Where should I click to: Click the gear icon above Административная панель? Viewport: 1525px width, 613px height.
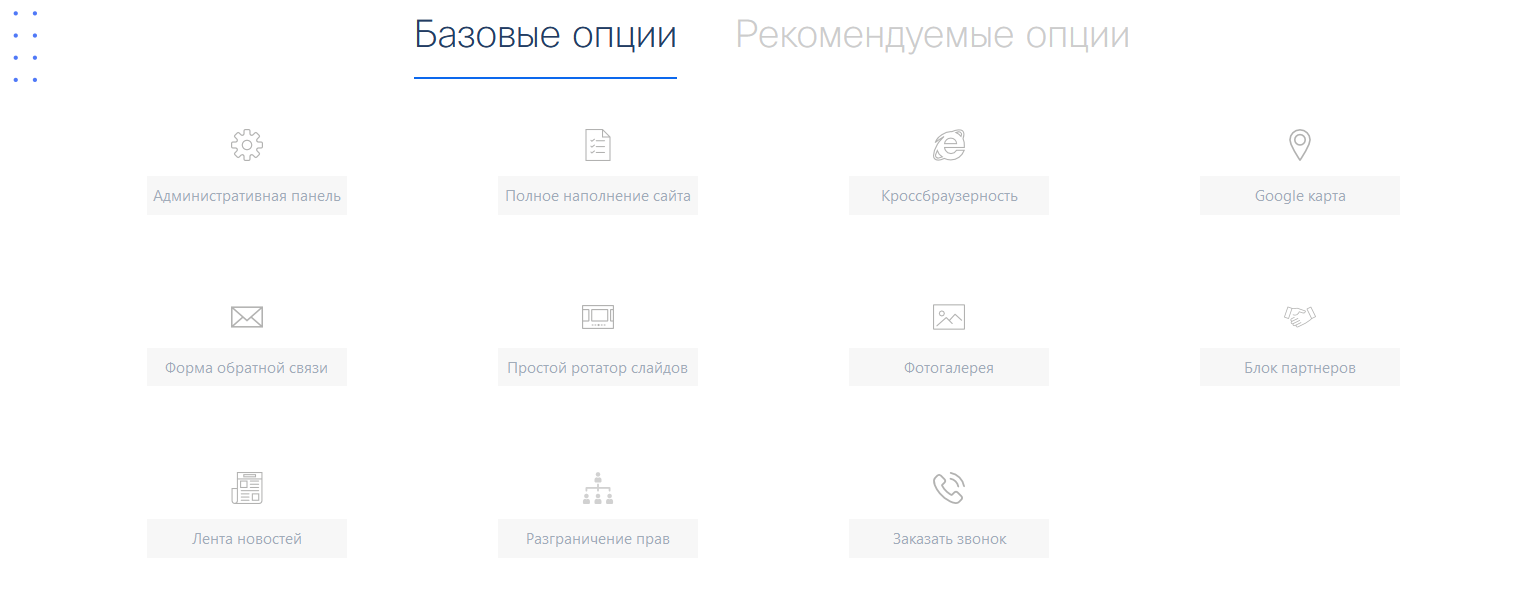click(246, 145)
